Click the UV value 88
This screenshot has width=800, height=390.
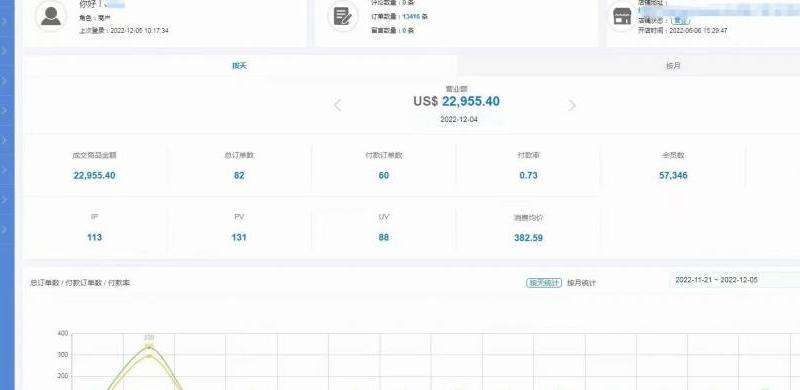click(384, 237)
